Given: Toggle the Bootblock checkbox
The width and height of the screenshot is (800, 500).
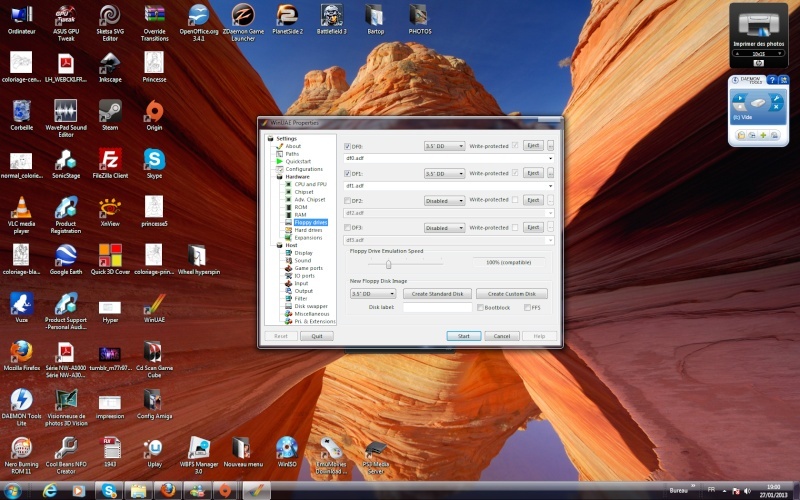Looking at the screenshot, I should click(480, 307).
